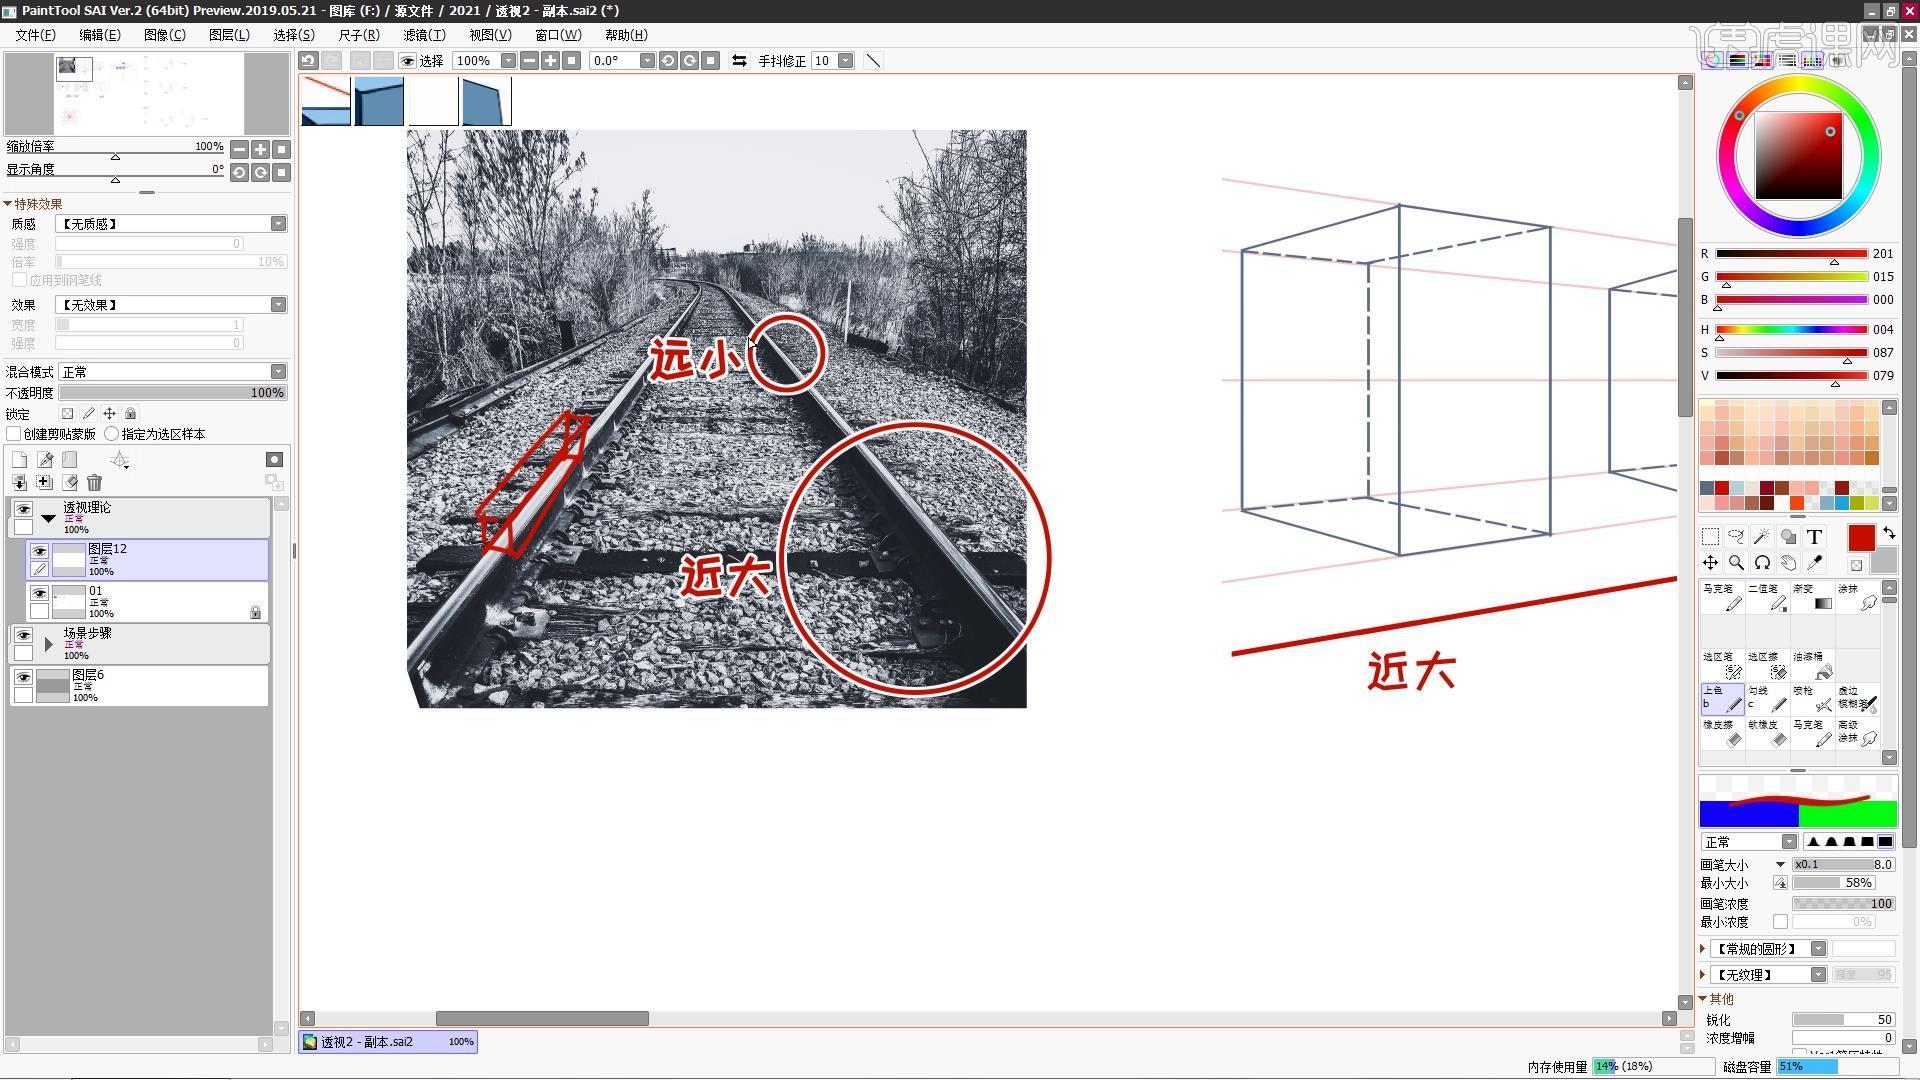1920x1080 pixels.
Task: Choose the 渐变 gradient tool
Action: 1812,596
